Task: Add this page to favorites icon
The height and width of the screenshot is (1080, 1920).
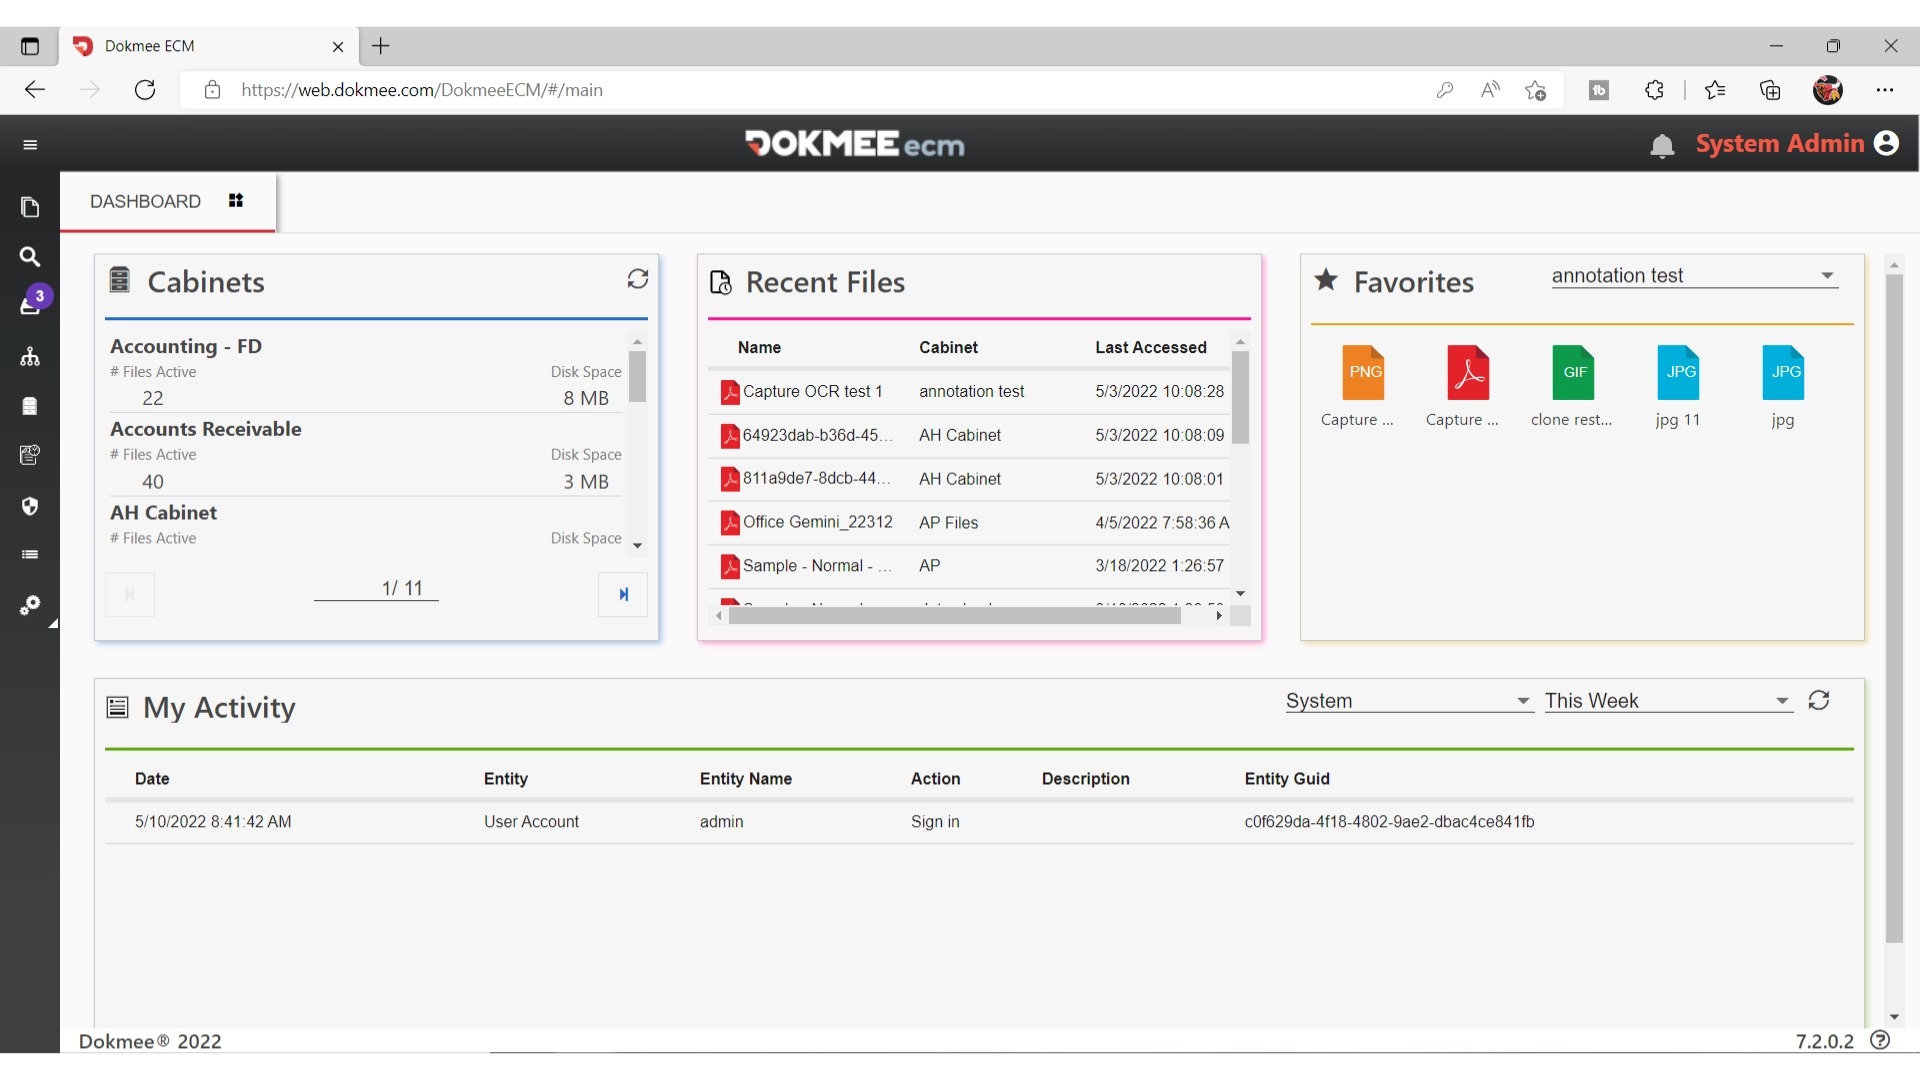Action: pyautogui.click(x=1536, y=90)
